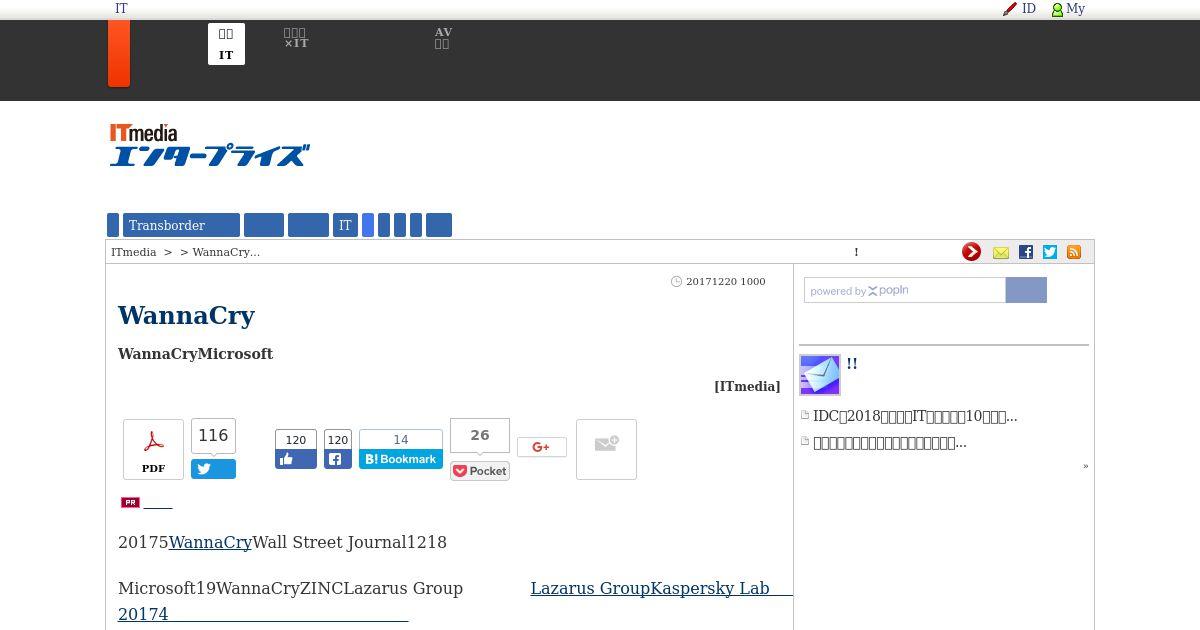Screen dimensions: 1200x630
Task: Open the IT navigation tab in blue menu
Action: point(345,225)
